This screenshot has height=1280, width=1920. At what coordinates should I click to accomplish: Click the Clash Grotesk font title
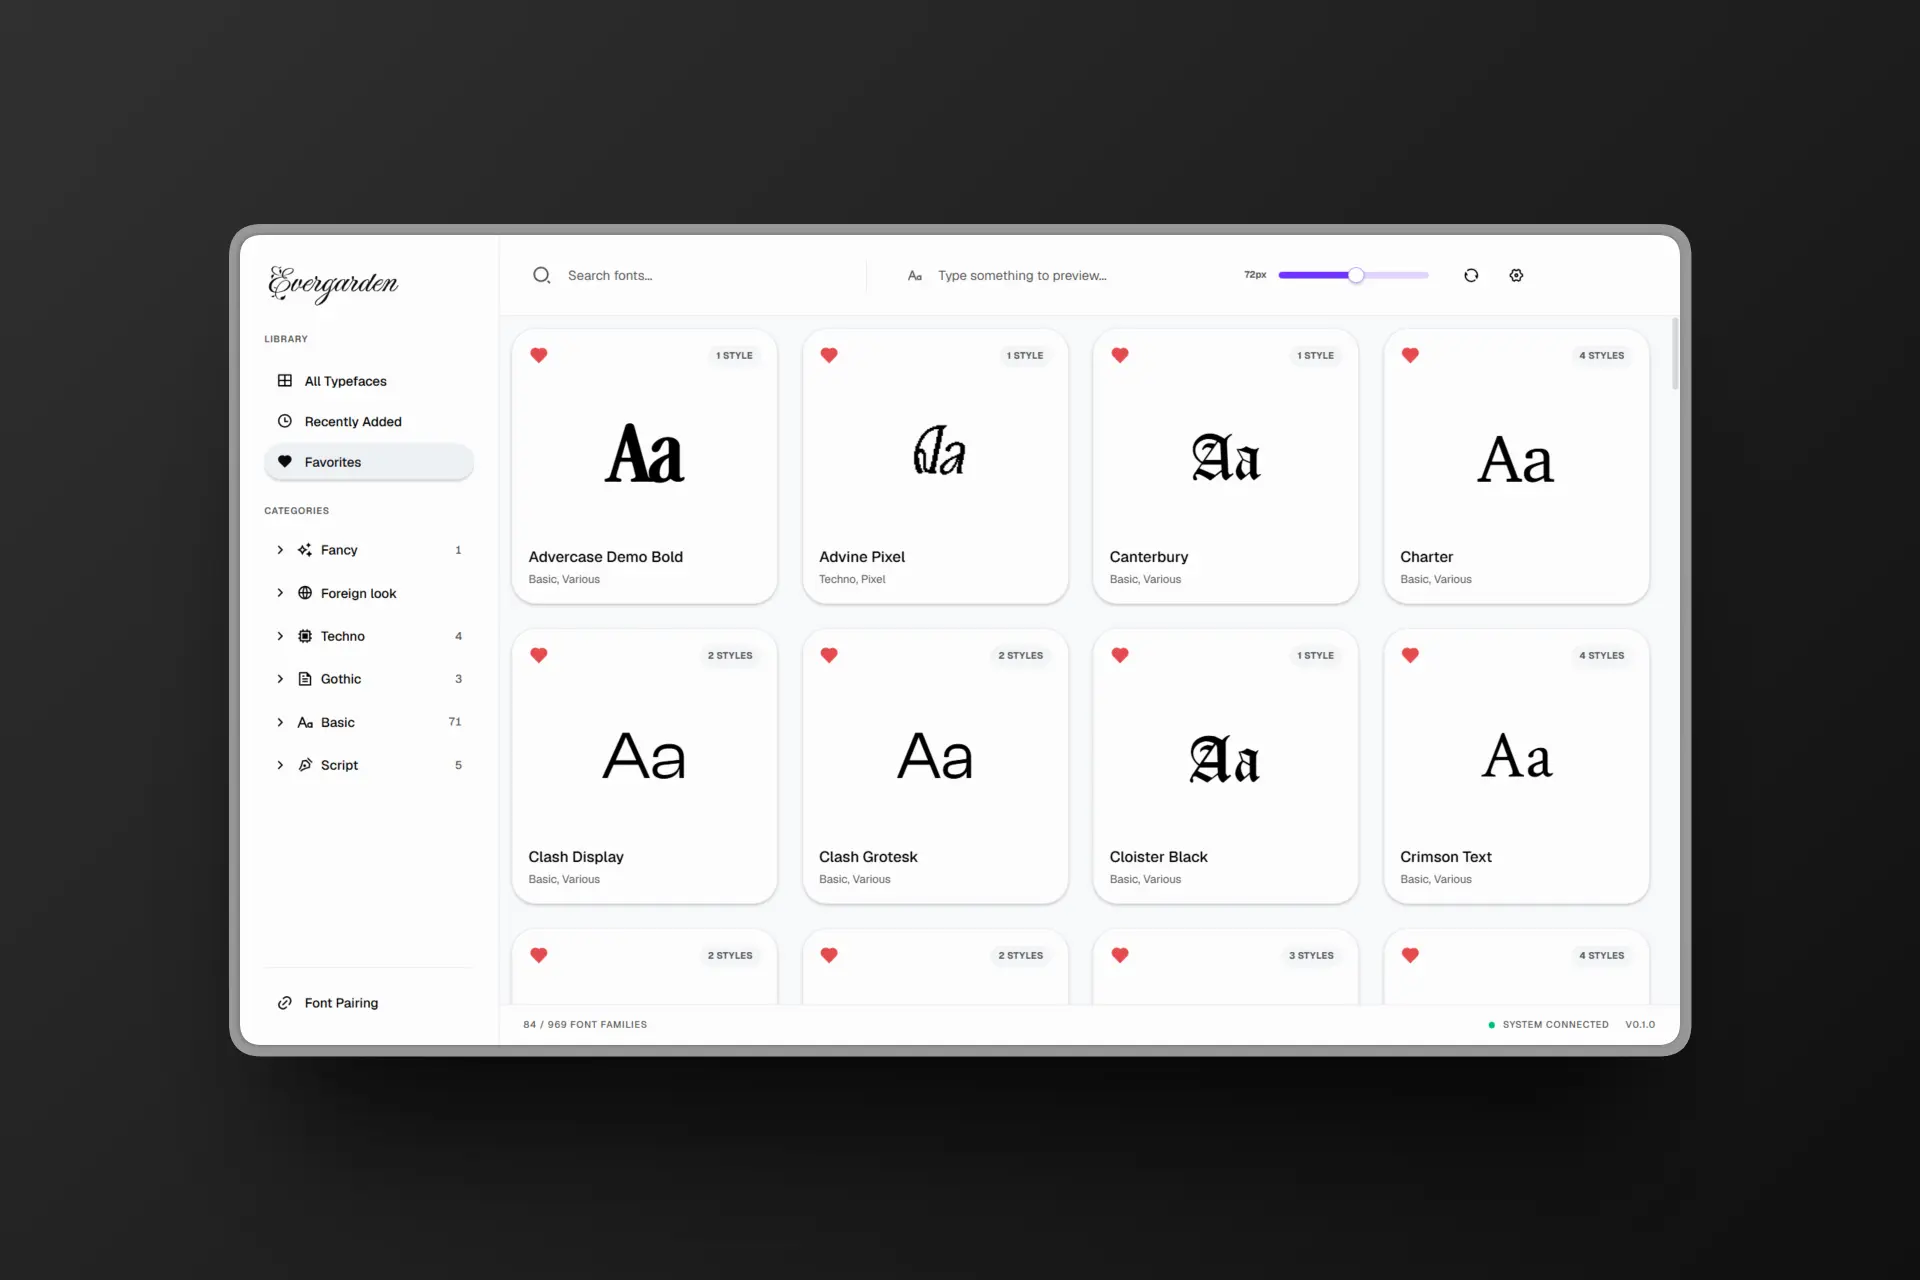868,857
